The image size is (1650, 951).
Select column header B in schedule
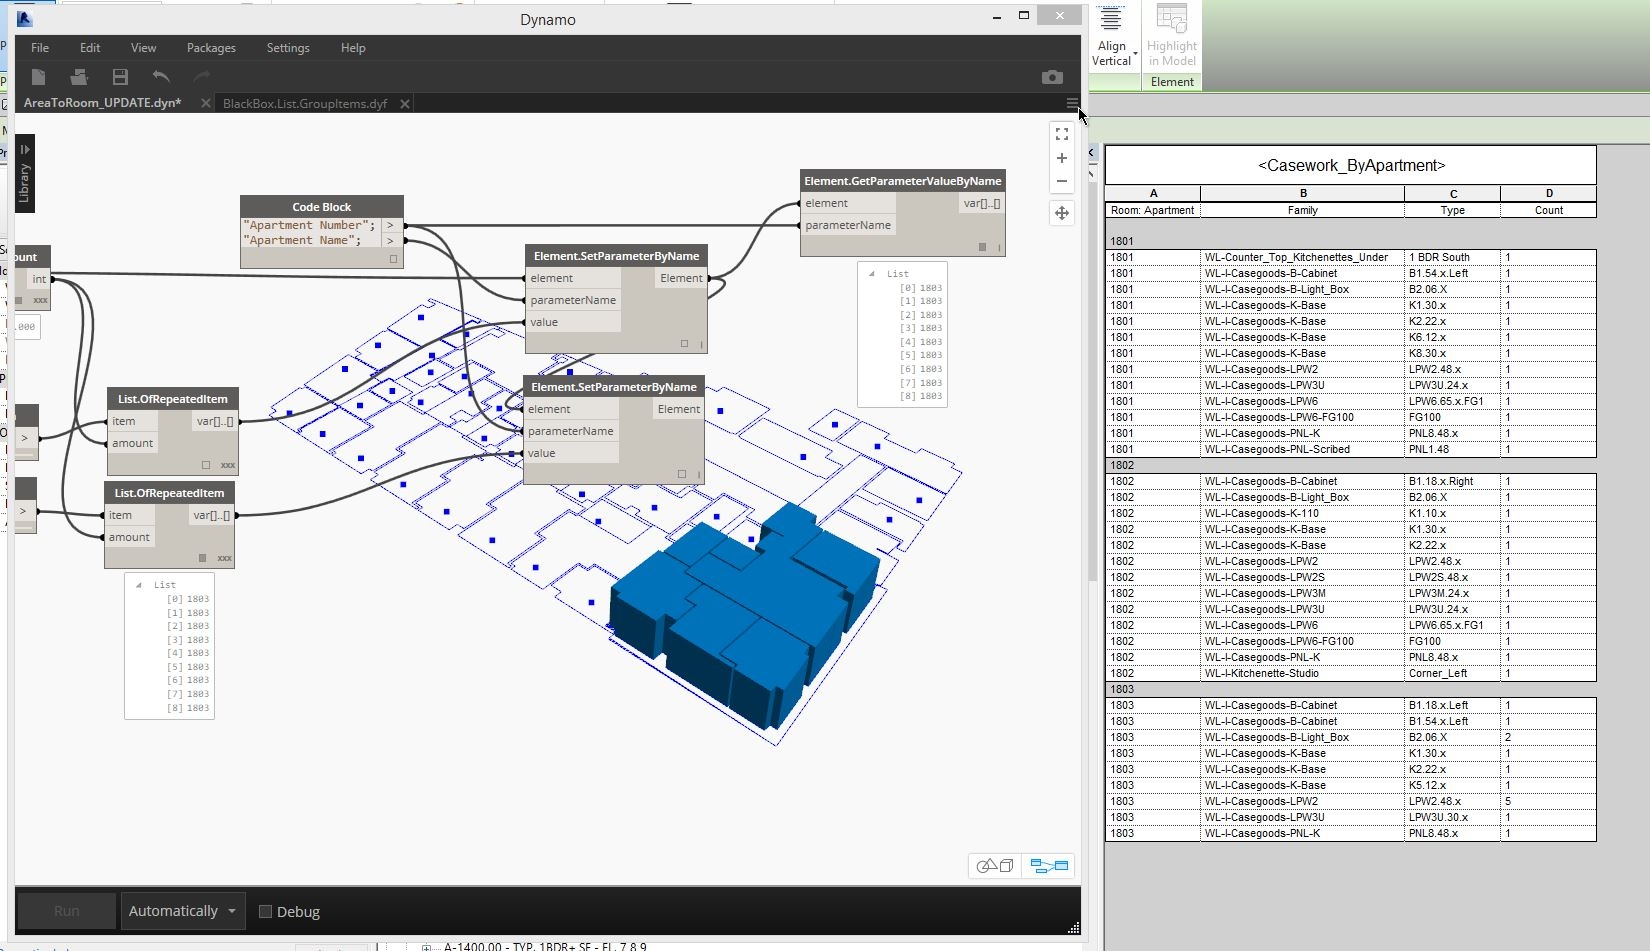coord(1302,193)
